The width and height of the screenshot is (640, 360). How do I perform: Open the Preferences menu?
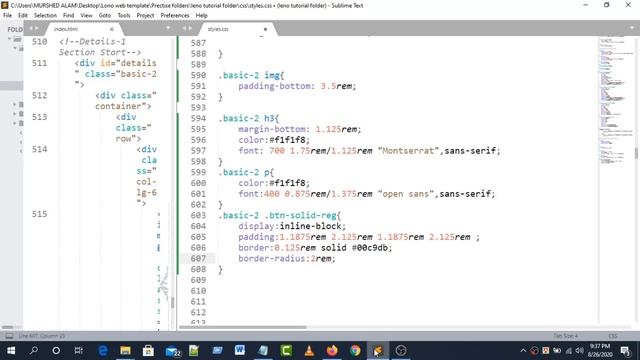point(175,16)
